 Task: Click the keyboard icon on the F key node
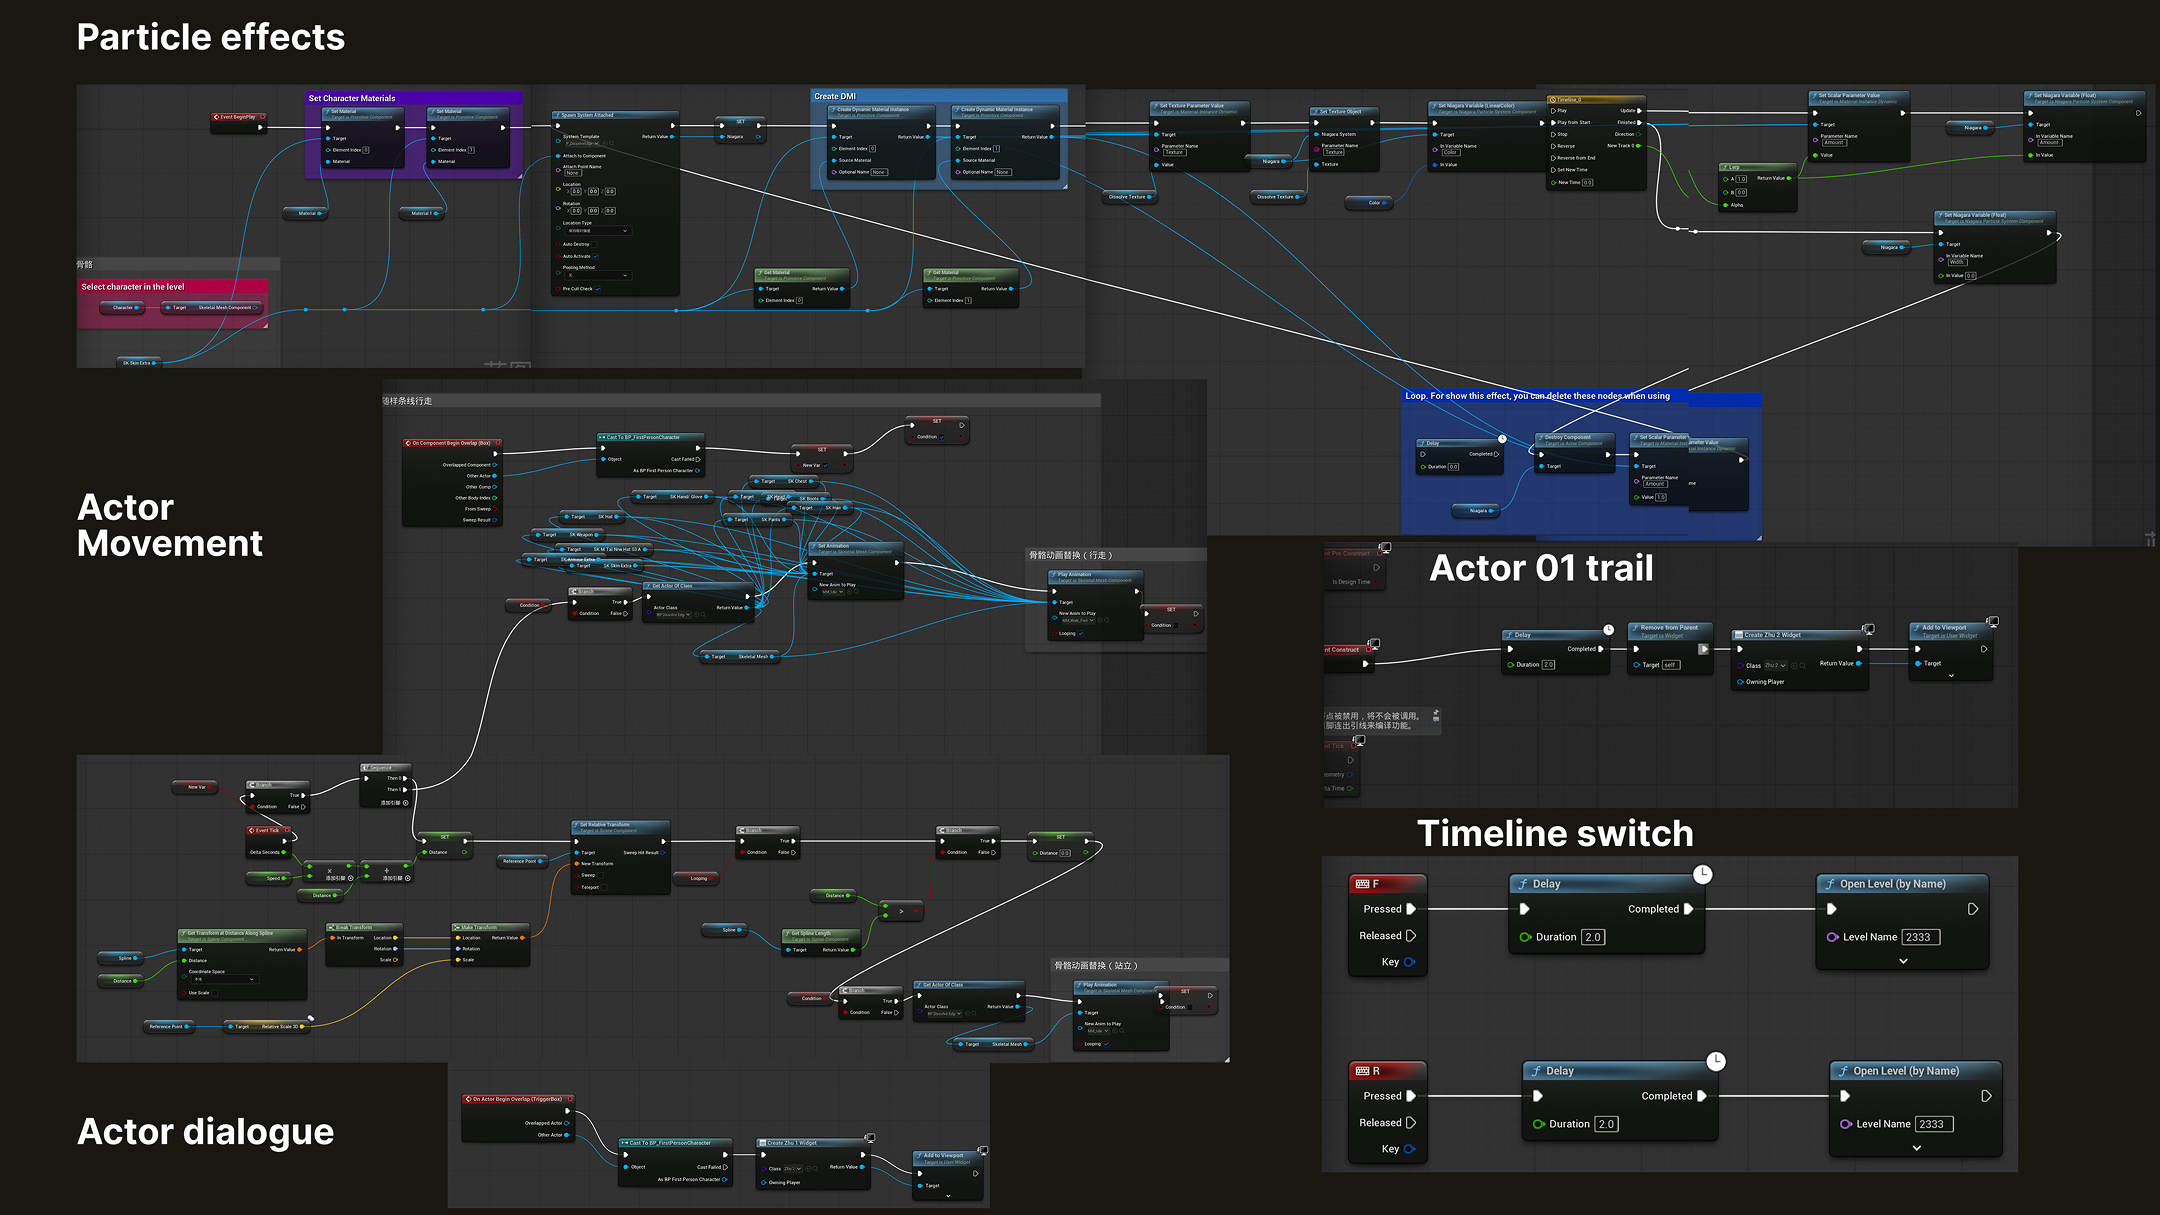tap(1362, 884)
